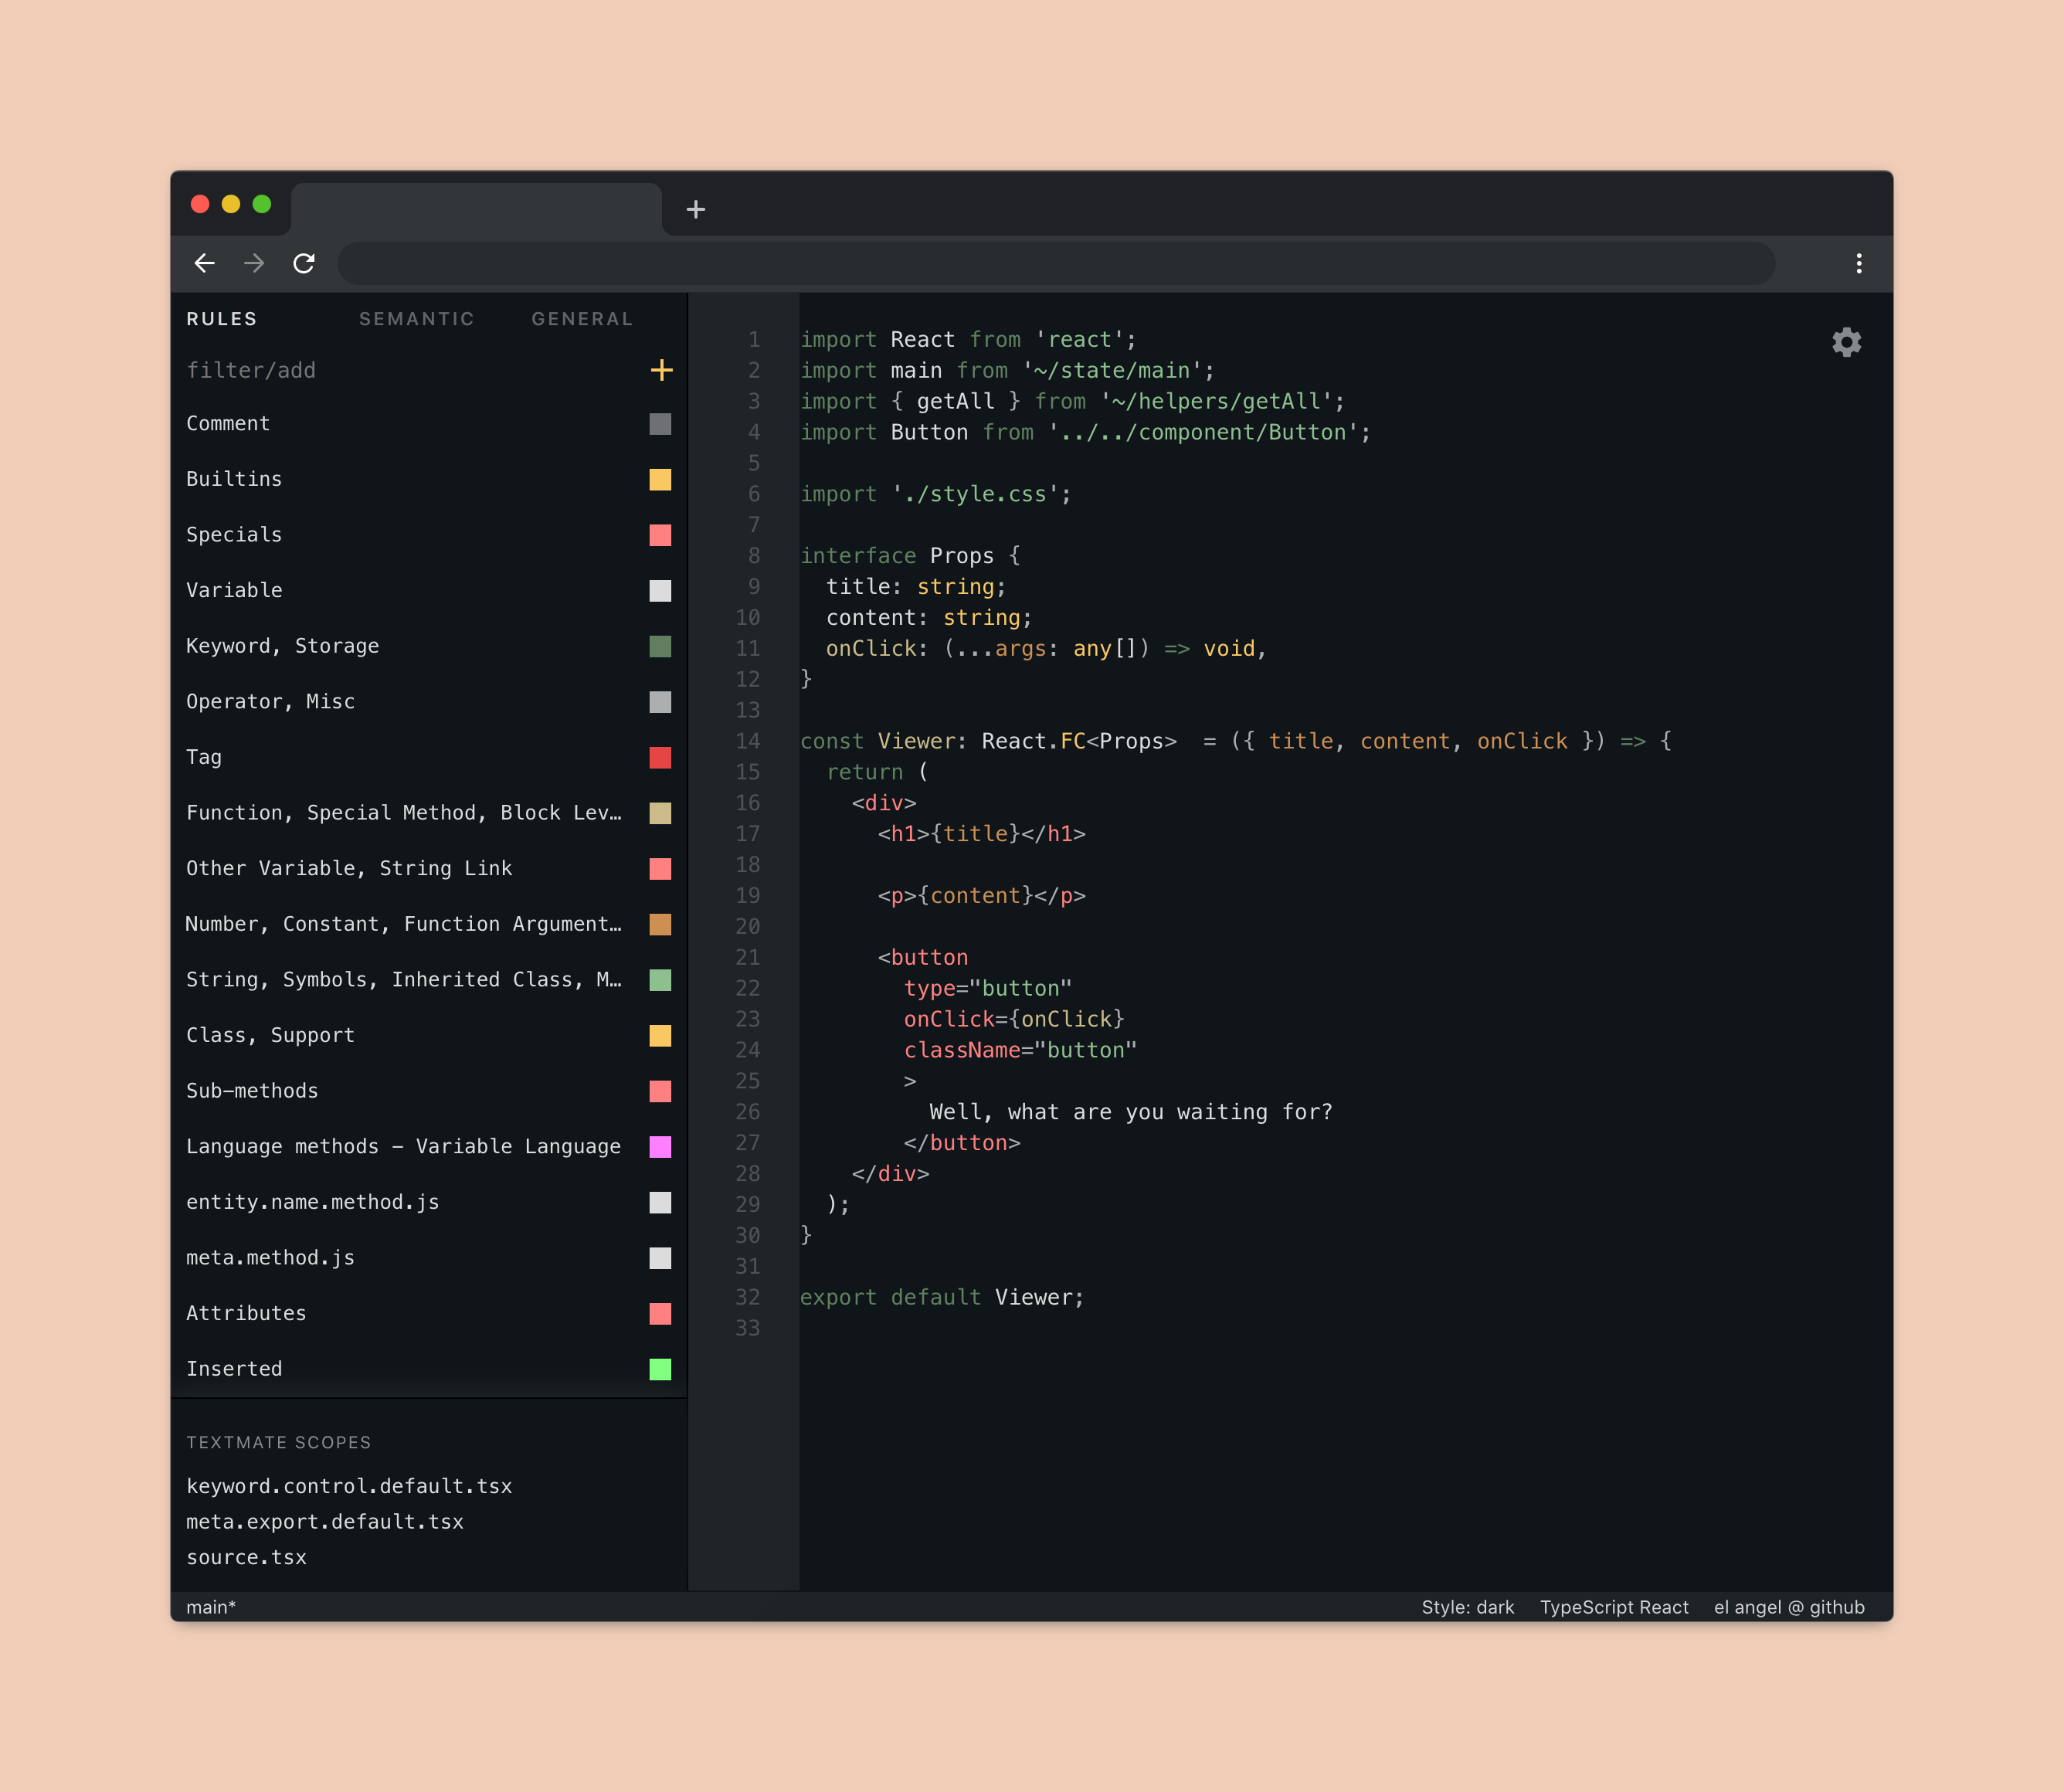Click the browser back arrow

pos(205,263)
